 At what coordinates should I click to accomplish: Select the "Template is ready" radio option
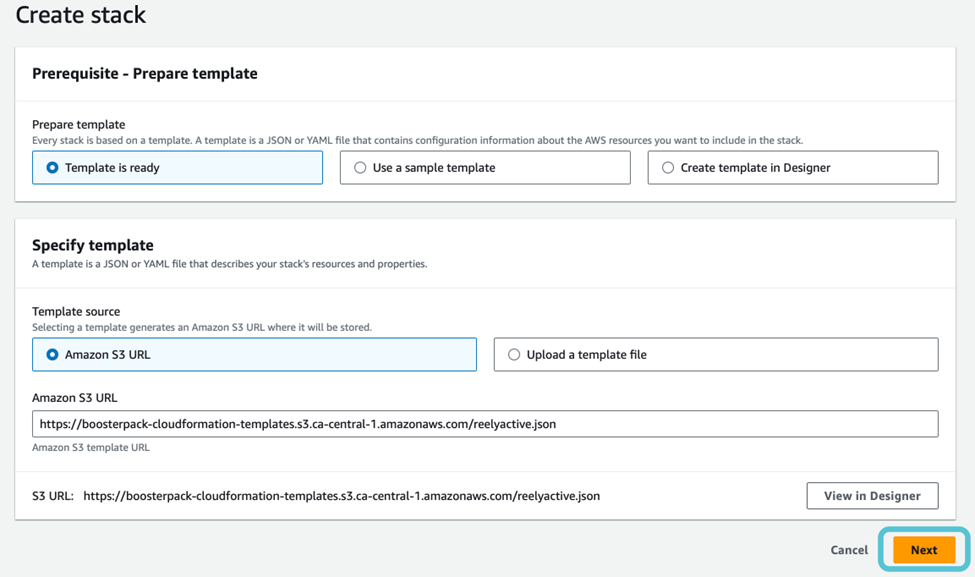tap(53, 168)
